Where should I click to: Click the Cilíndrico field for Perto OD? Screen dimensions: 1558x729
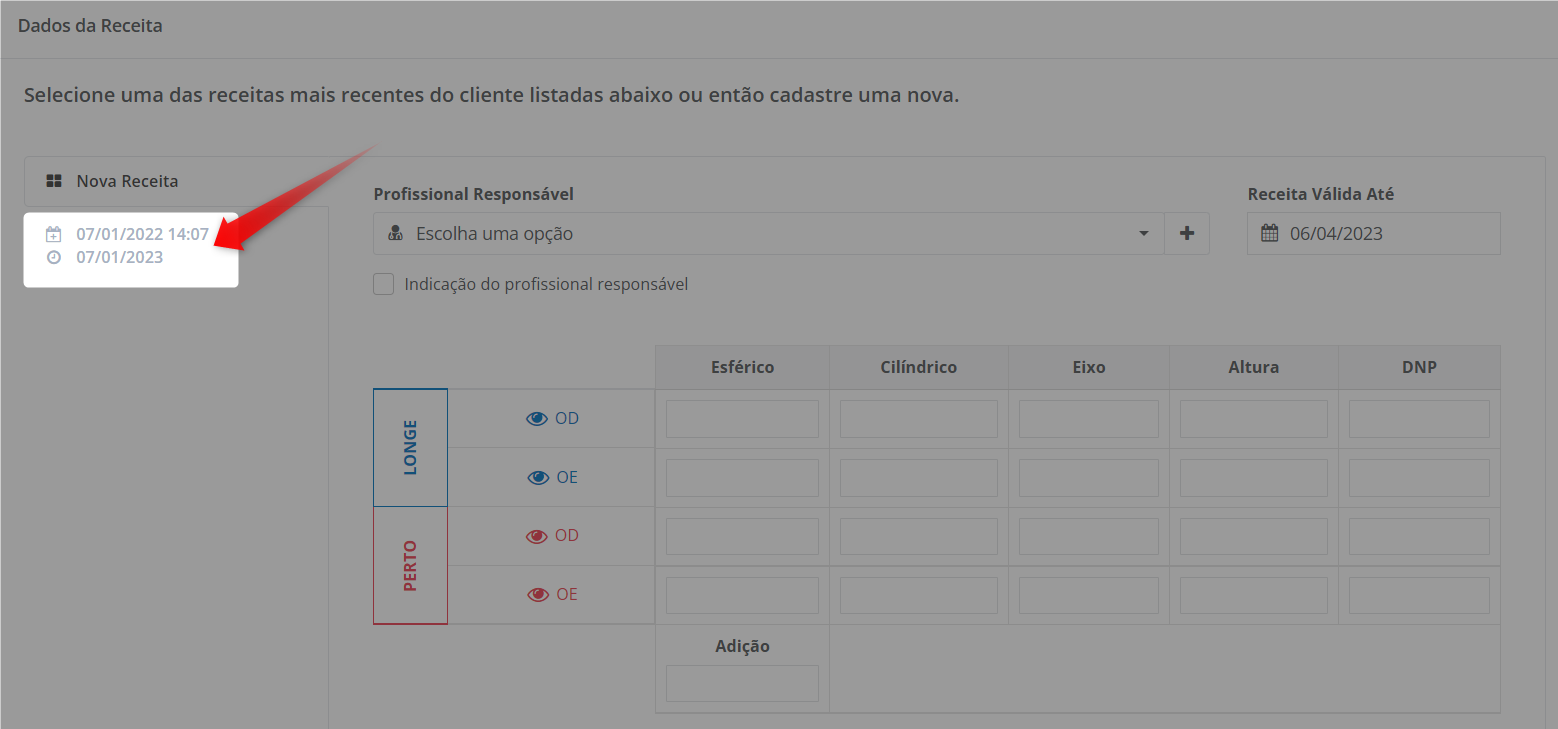[x=919, y=537]
